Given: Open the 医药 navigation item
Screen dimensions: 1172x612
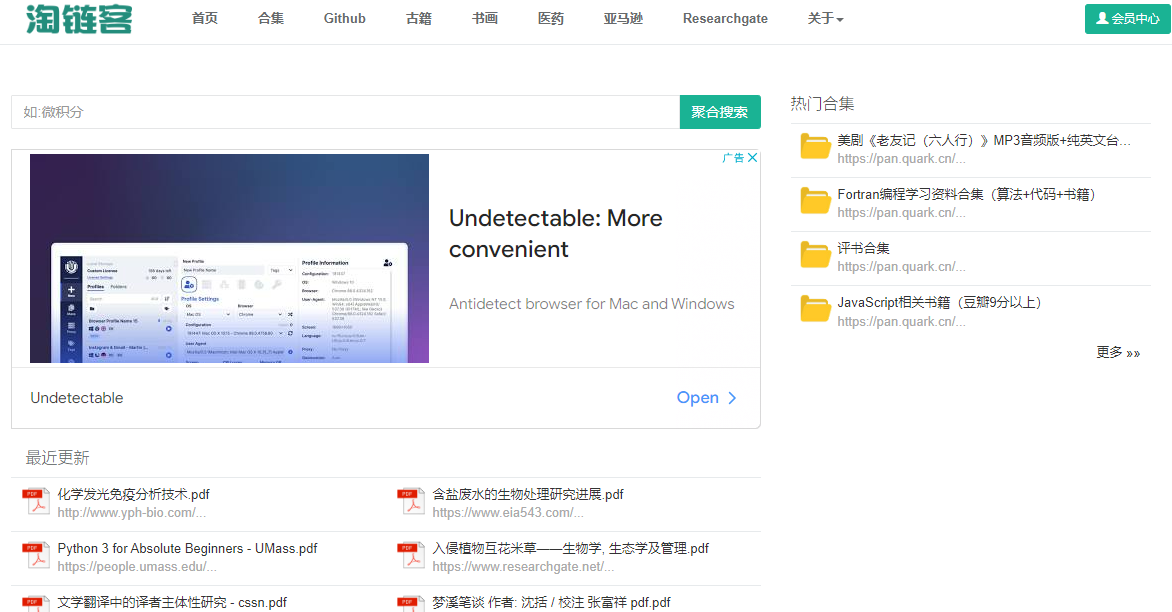Looking at the screenshot, I should [x=551, y=19].
